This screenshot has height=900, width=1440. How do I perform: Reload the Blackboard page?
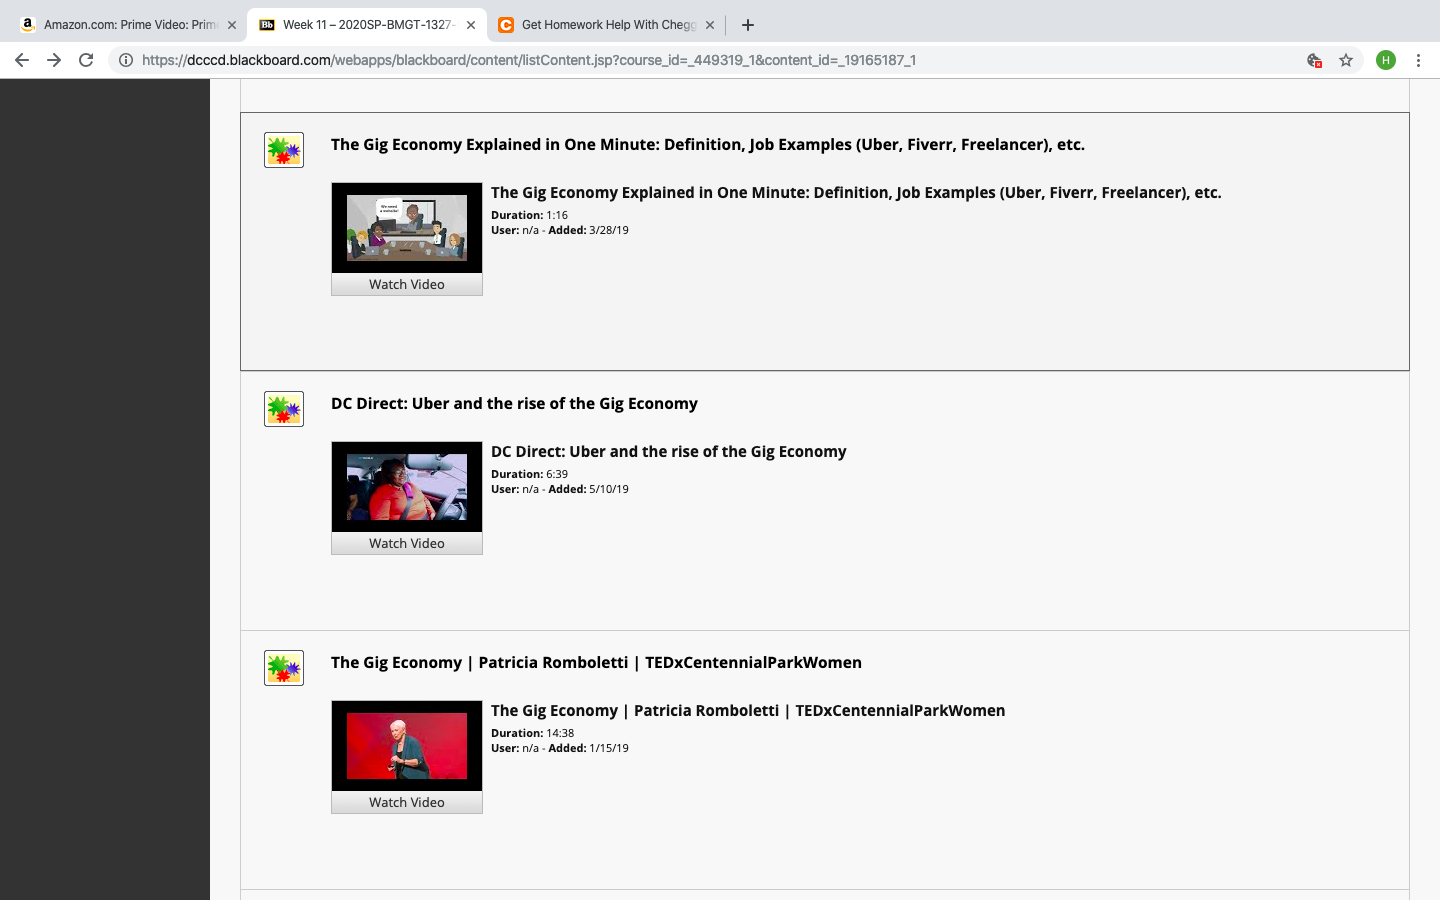86,60
